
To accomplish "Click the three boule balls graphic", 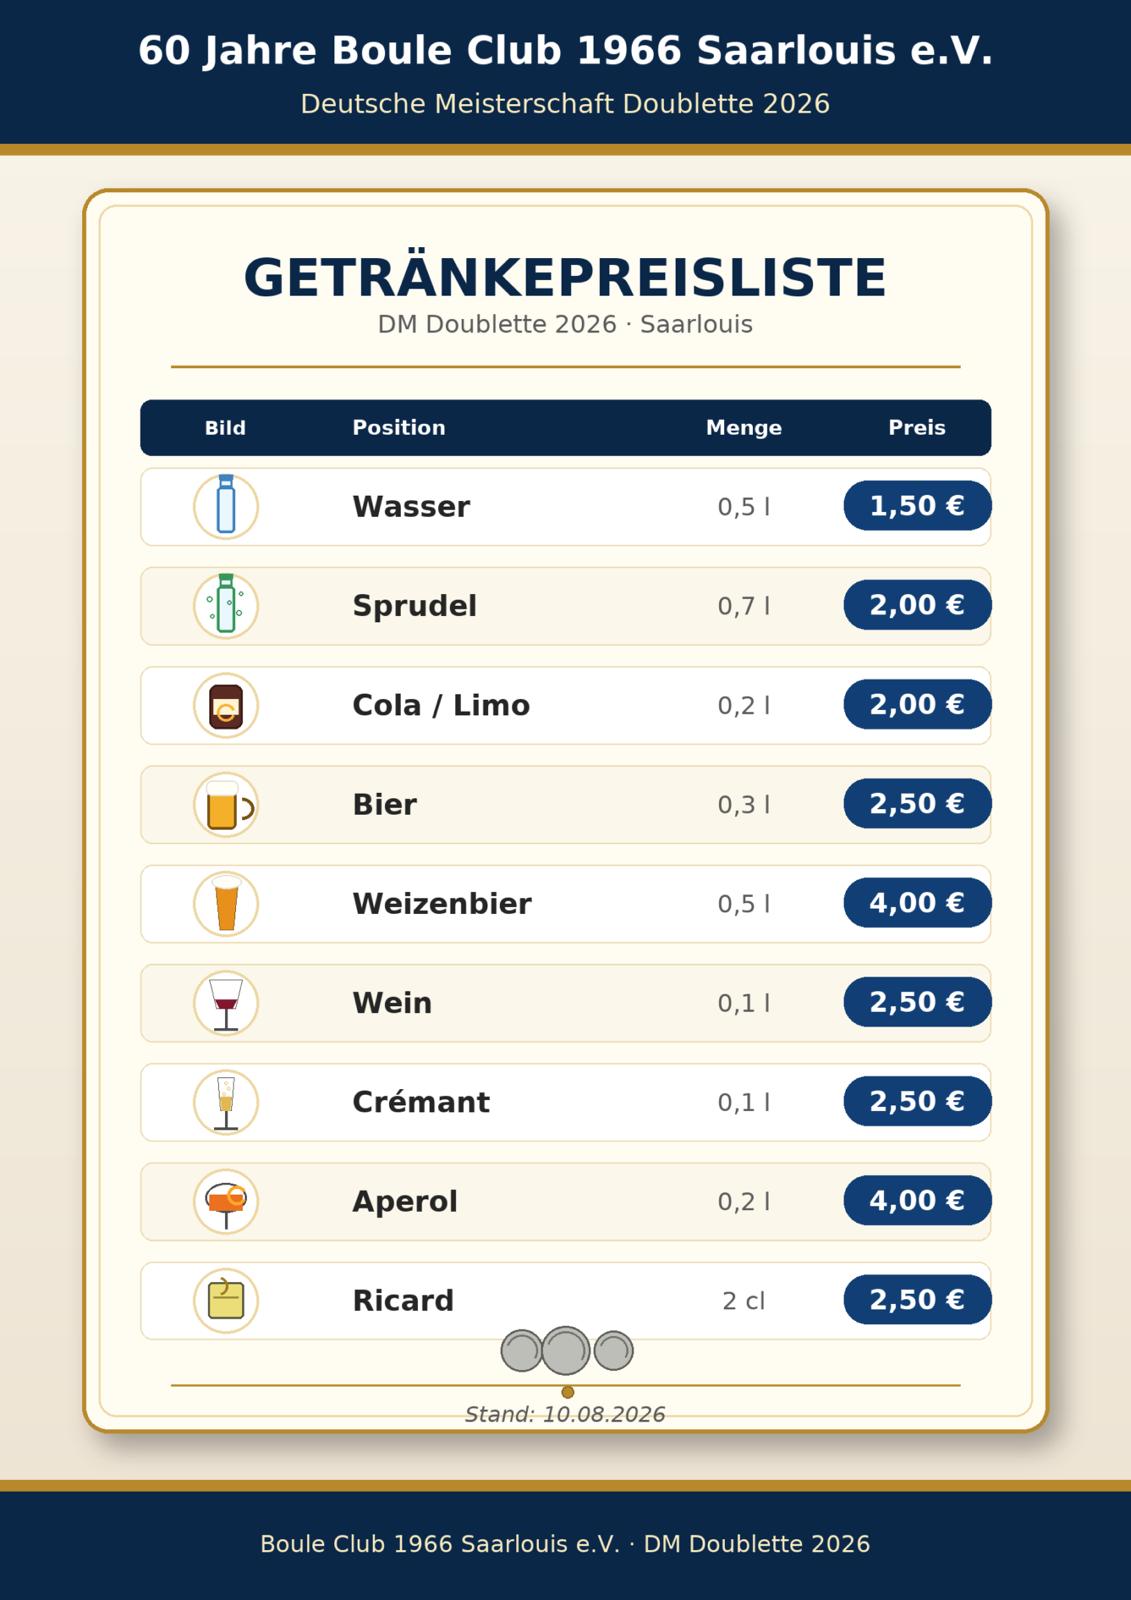I will pos(567,1351).
